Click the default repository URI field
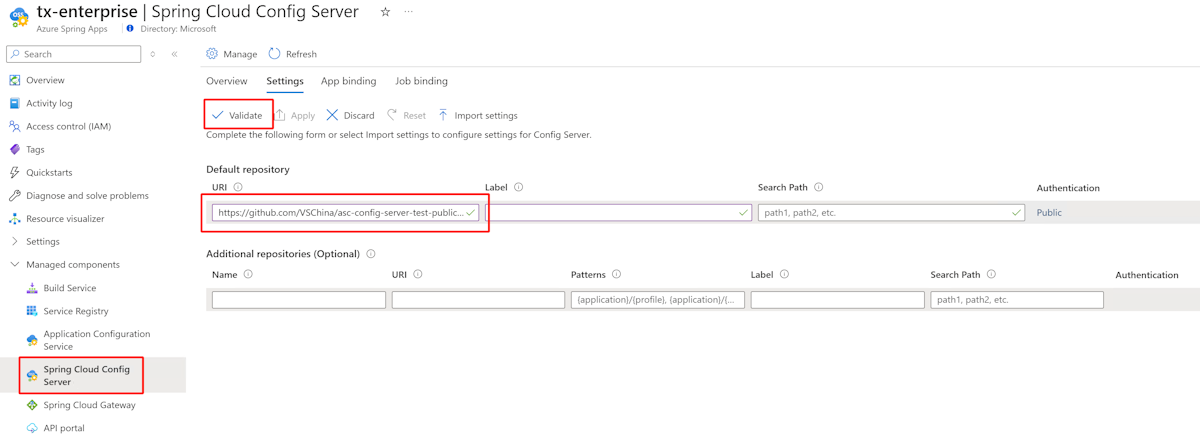The image size is (1200, 445). pyautogui.click(x=345, y=212)
